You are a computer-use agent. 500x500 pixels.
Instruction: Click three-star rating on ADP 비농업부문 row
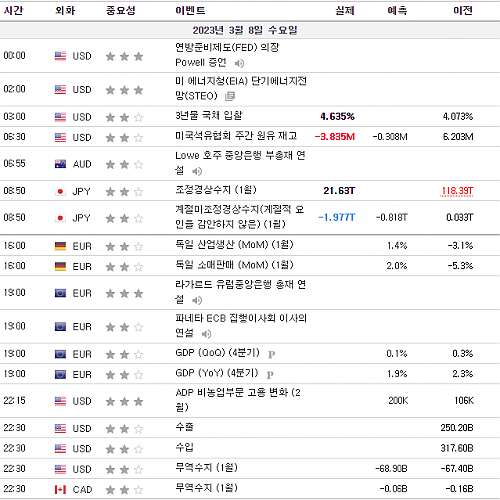pyautogui.click(x=124, y=401)
